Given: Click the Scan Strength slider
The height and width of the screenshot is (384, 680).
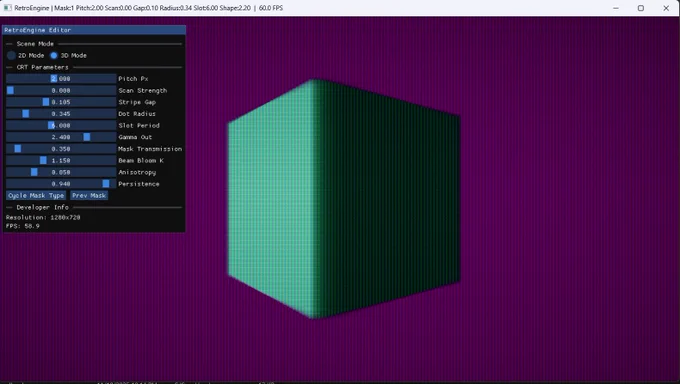Looking at the screenshot, I should click(x=61, y=90).
